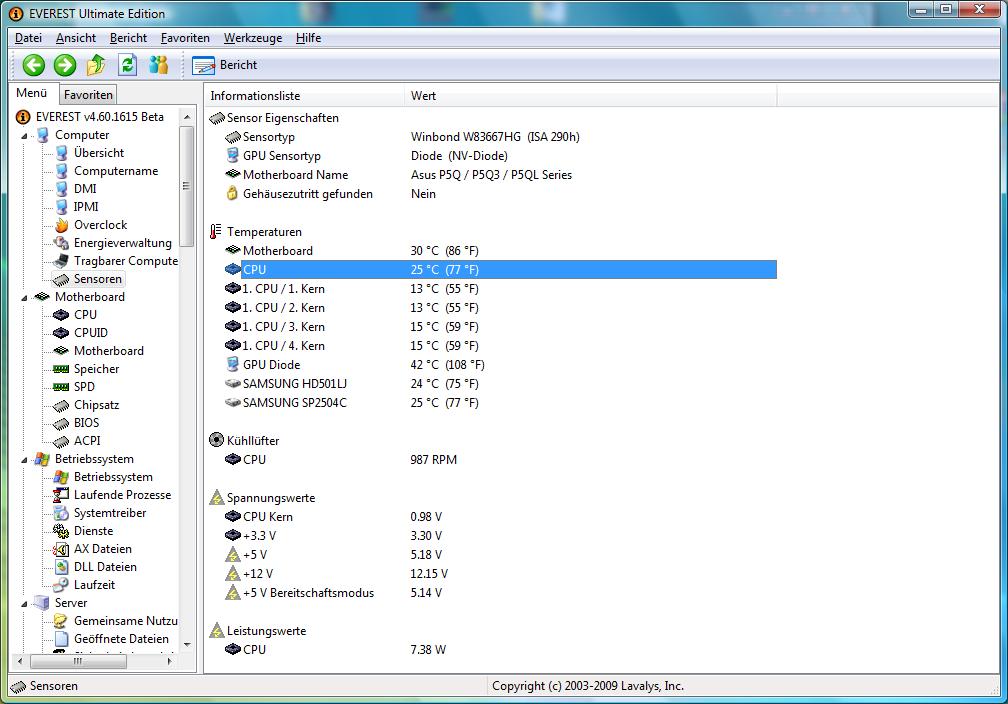
Task: Switch to the Menü tab
Action: tap(32, 93)
